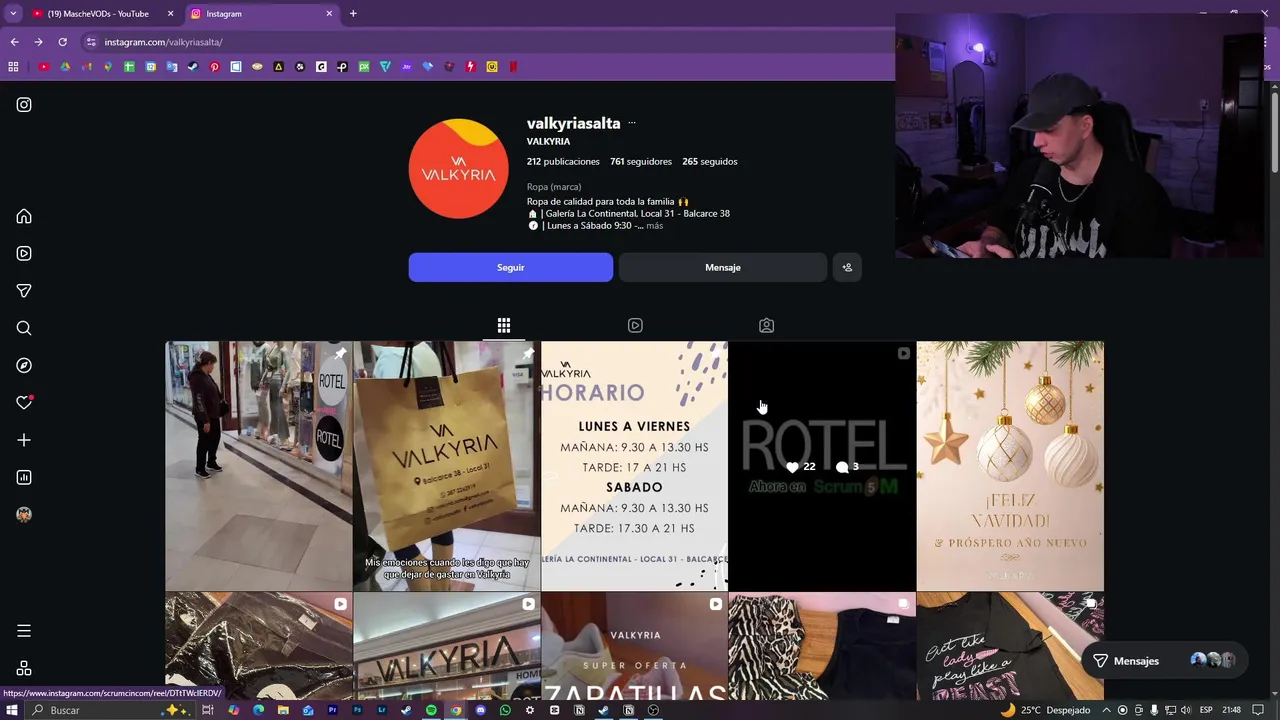Open WhatsApp from the taskbar
Screen dimensions: 1280x720
[505, 710]
